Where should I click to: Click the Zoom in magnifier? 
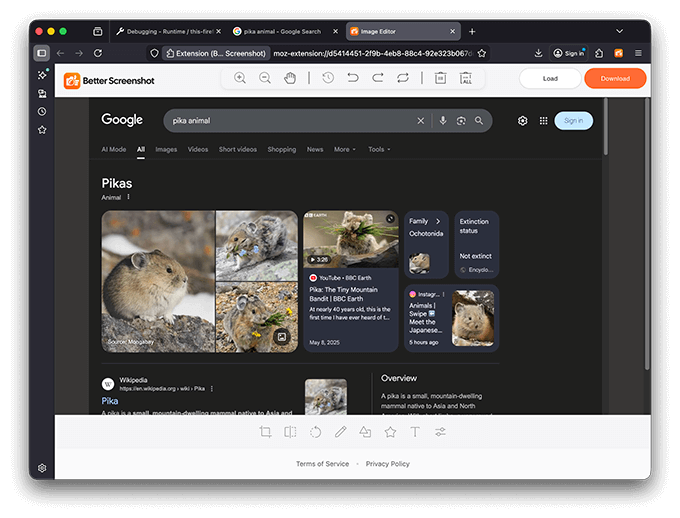[240, 78]
